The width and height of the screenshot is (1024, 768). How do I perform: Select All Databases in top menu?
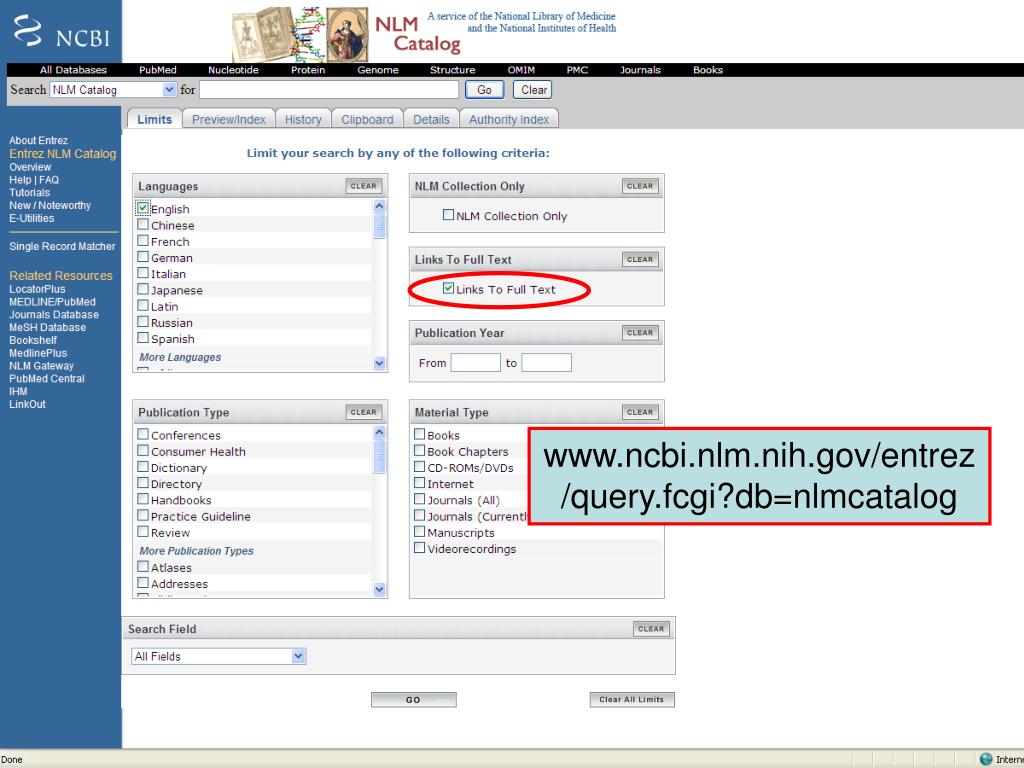pos(73,70)
